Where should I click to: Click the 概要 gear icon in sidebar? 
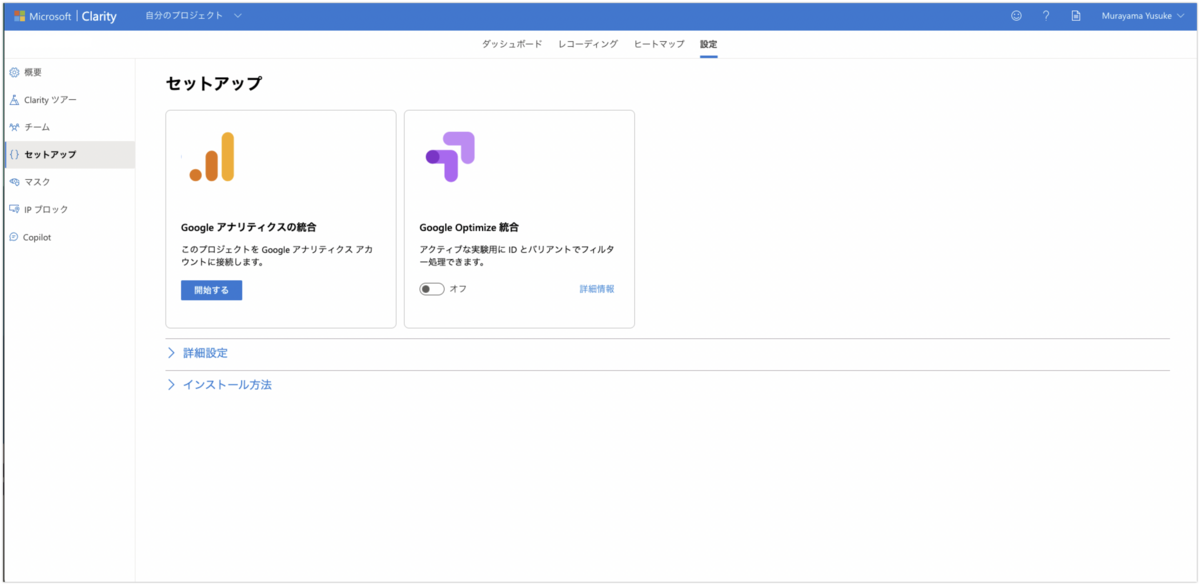(14, 73)
